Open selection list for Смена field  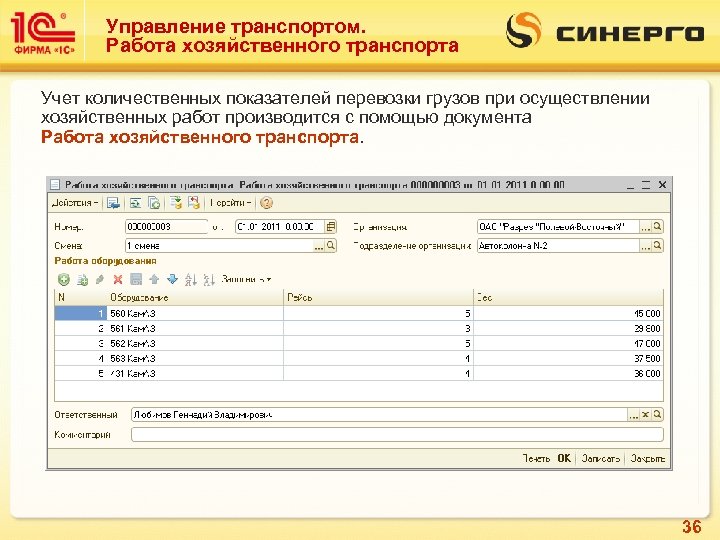(x=319, y=247)
